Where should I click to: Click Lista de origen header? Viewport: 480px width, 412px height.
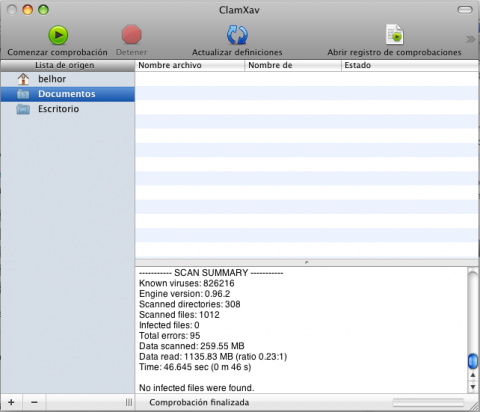pyautogui.click(x=68, y=65)
